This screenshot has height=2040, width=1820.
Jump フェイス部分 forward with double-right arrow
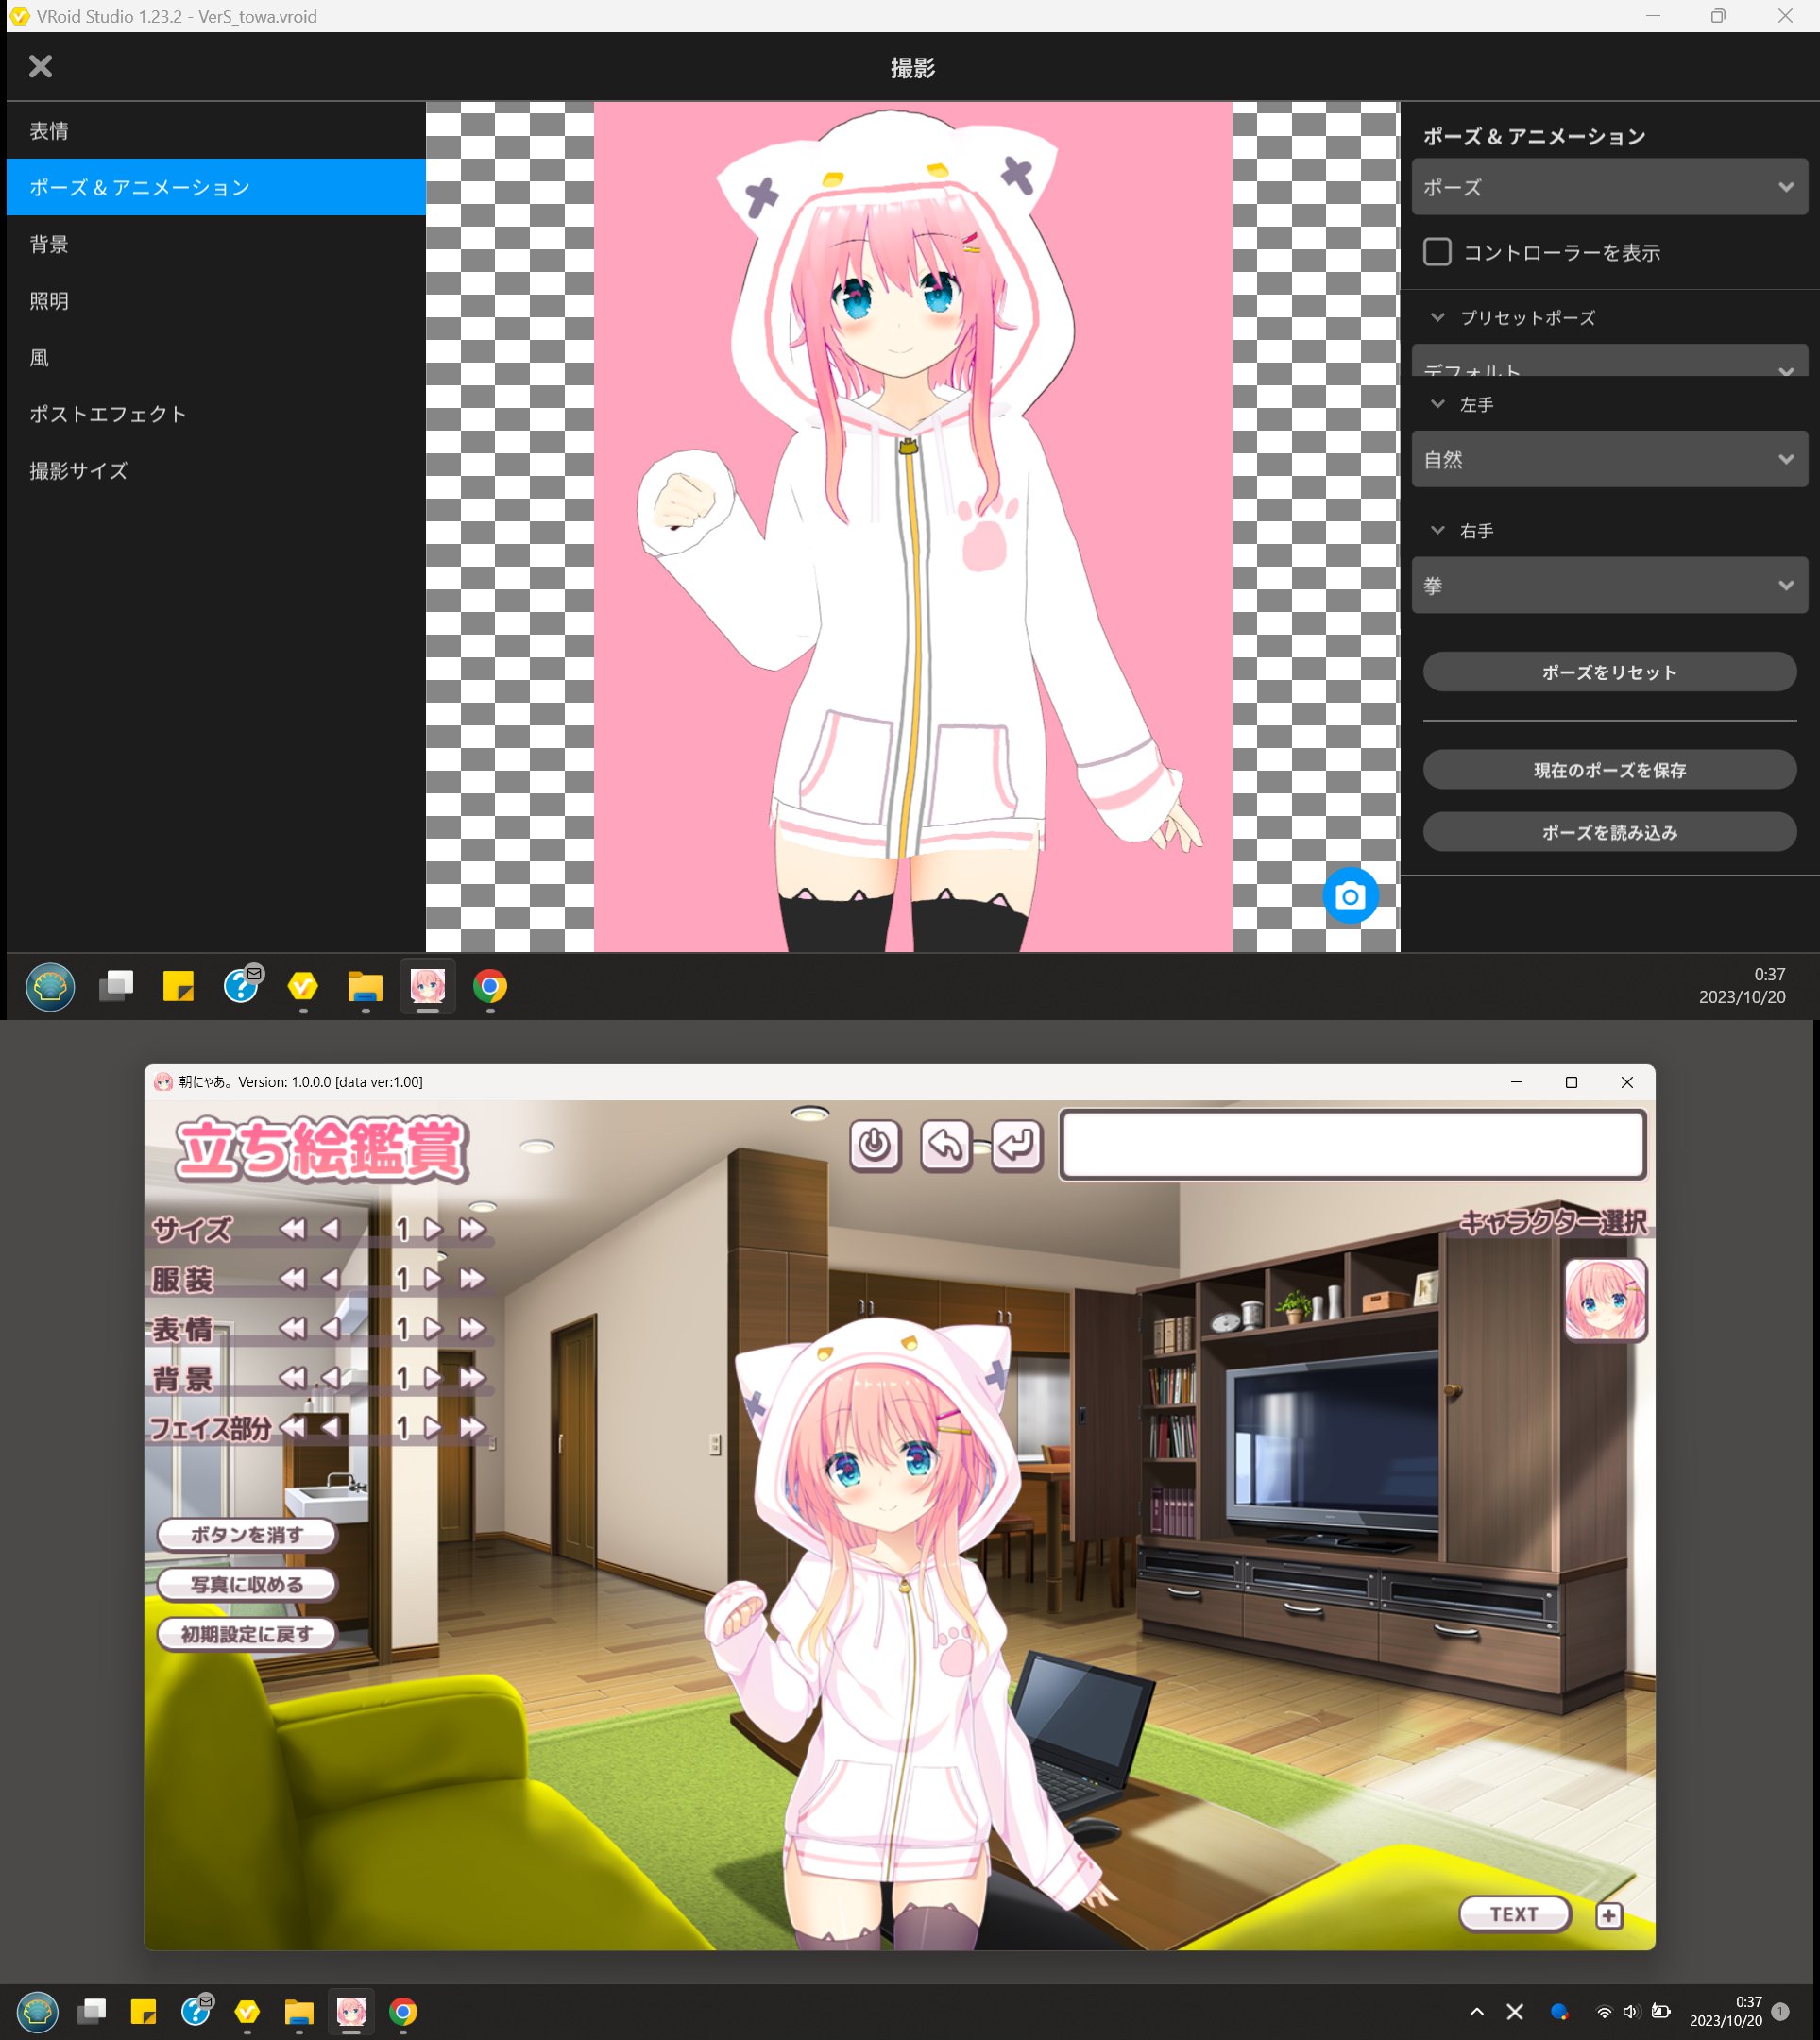point(472,1427)
